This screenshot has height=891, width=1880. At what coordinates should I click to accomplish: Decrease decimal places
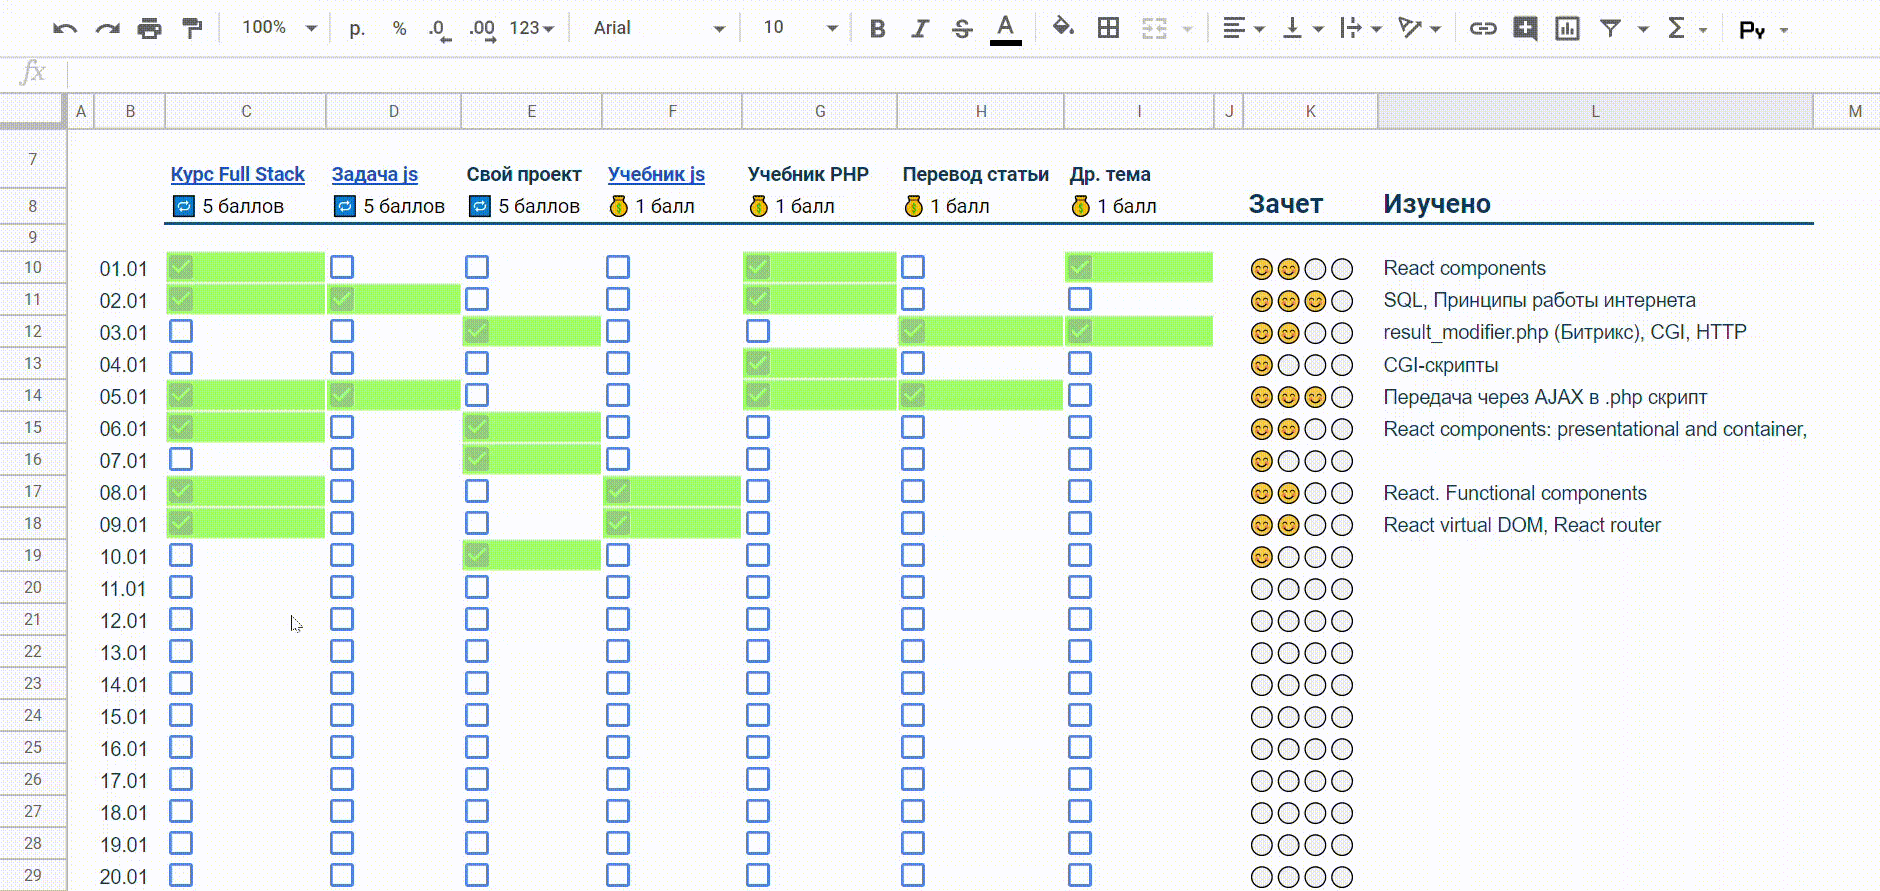pyautogui.click(x=440, y=28)
